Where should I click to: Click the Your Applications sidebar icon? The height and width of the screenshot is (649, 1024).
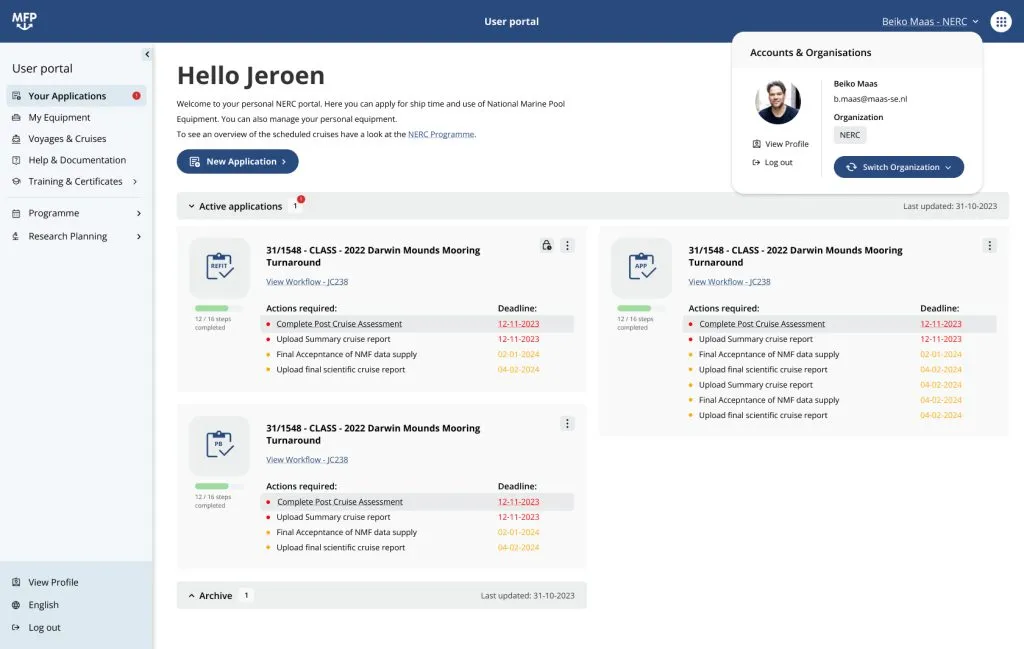[x=16, y=96]
